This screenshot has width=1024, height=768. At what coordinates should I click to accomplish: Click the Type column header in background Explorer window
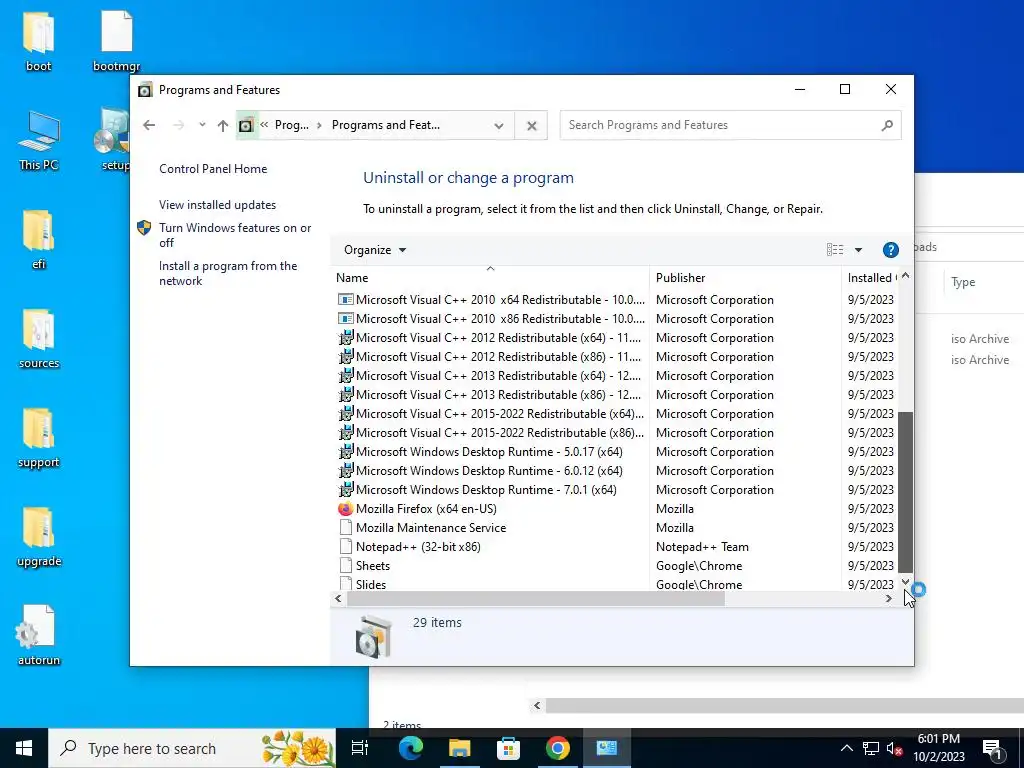[x=963, y=281]
